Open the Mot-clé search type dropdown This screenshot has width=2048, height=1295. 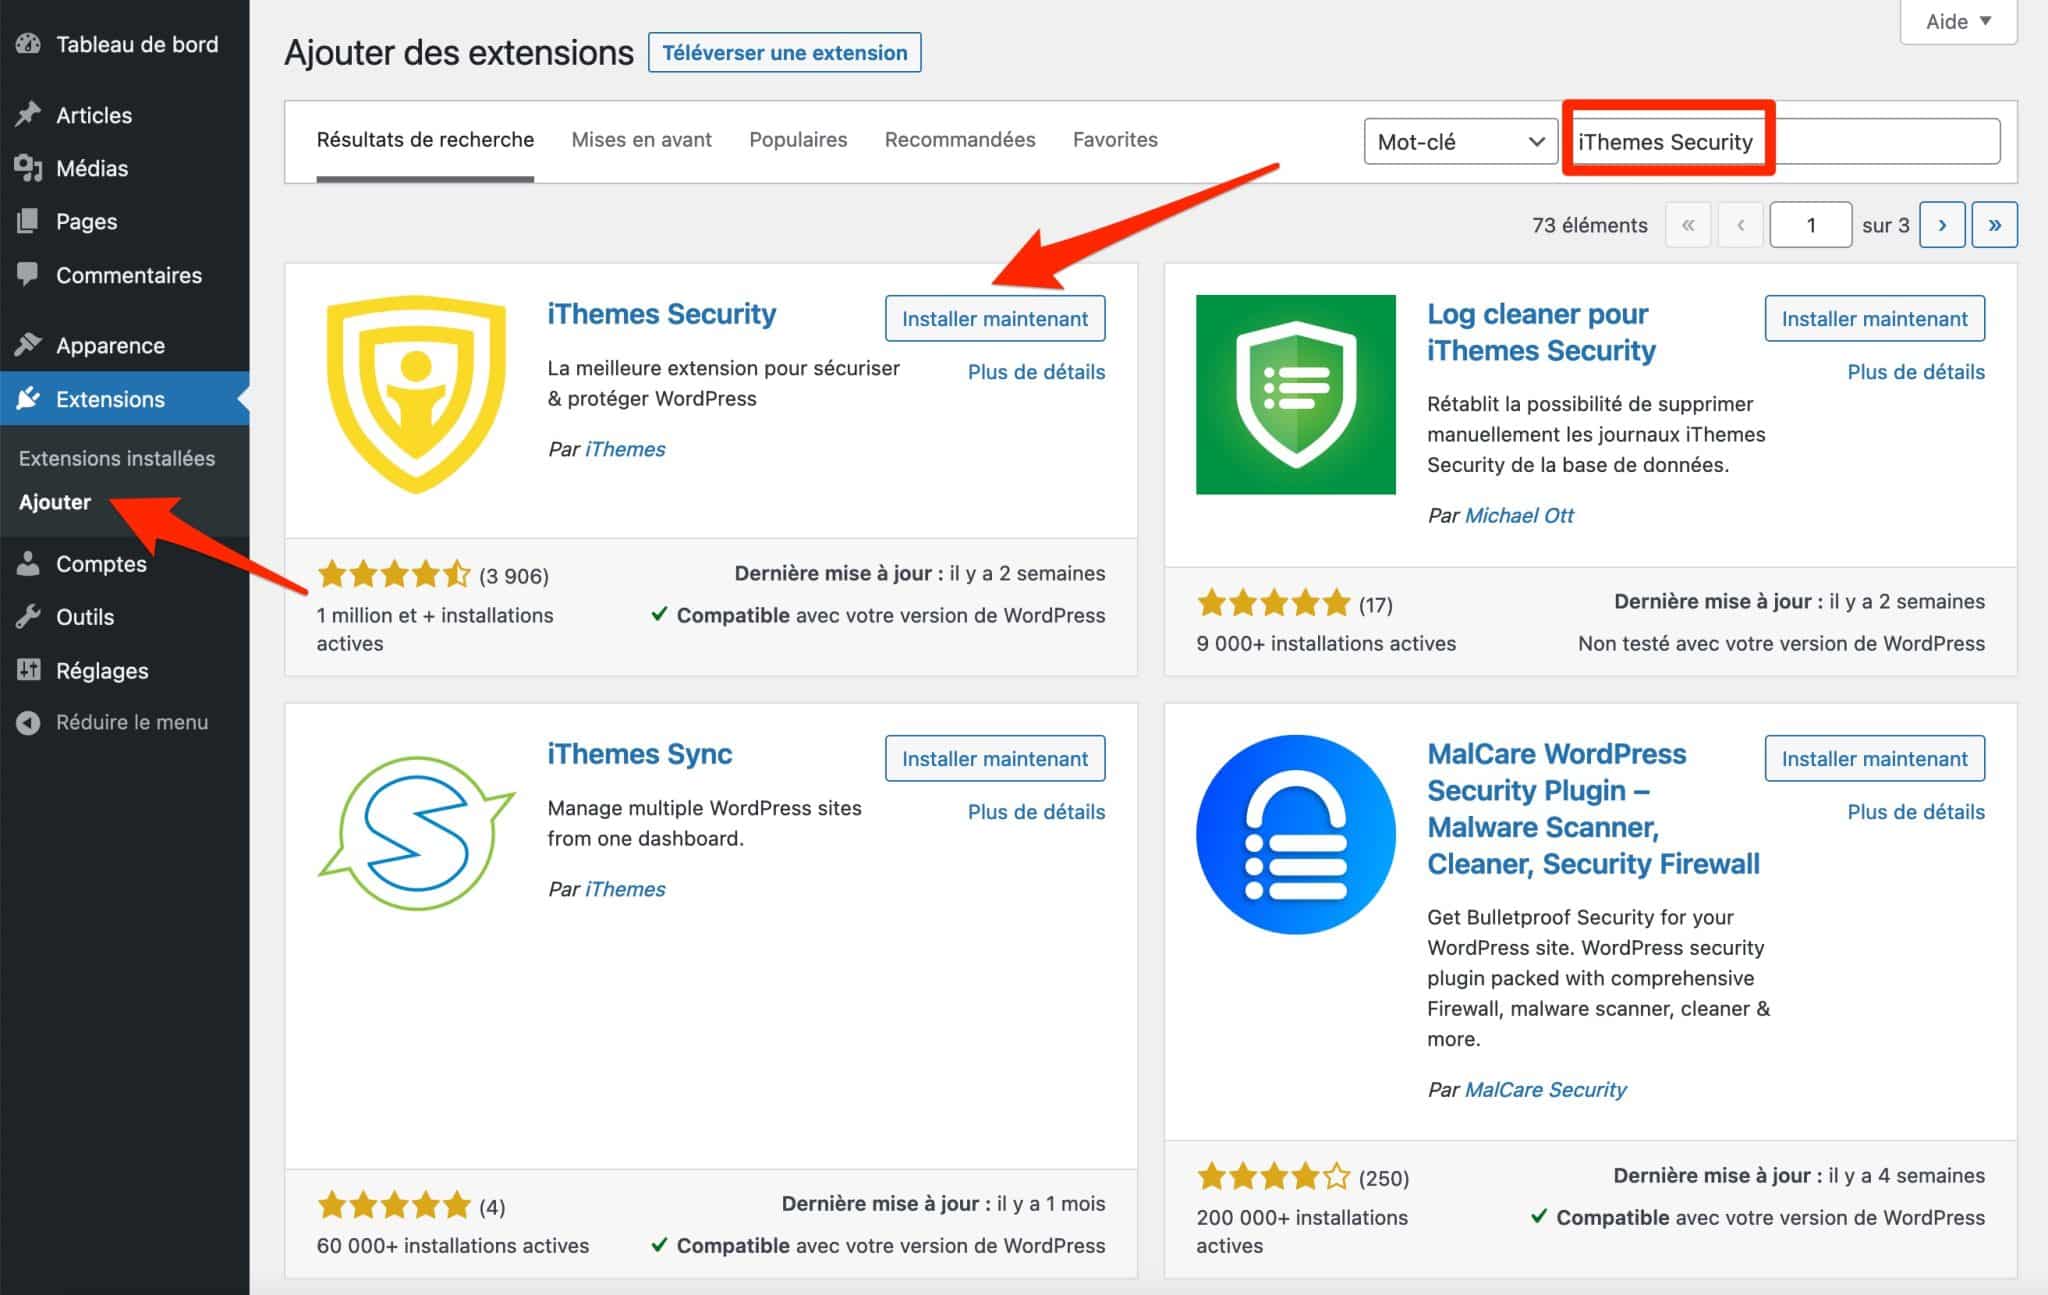click(1460, 141)
